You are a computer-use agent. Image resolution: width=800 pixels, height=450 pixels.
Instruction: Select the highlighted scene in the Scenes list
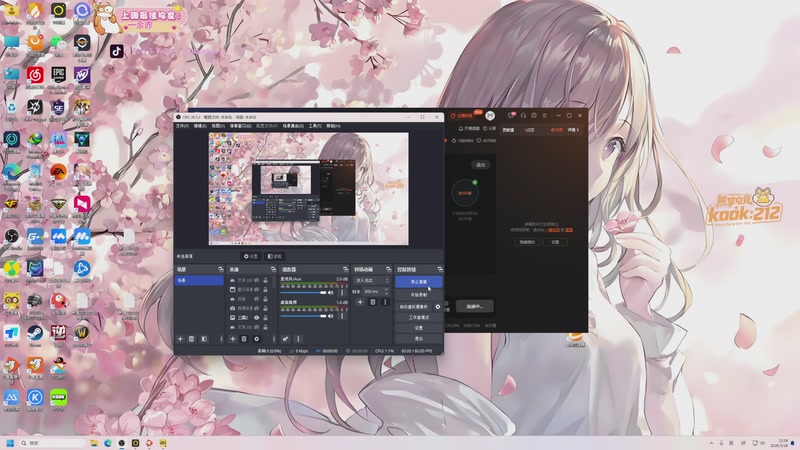pos(199,281)
